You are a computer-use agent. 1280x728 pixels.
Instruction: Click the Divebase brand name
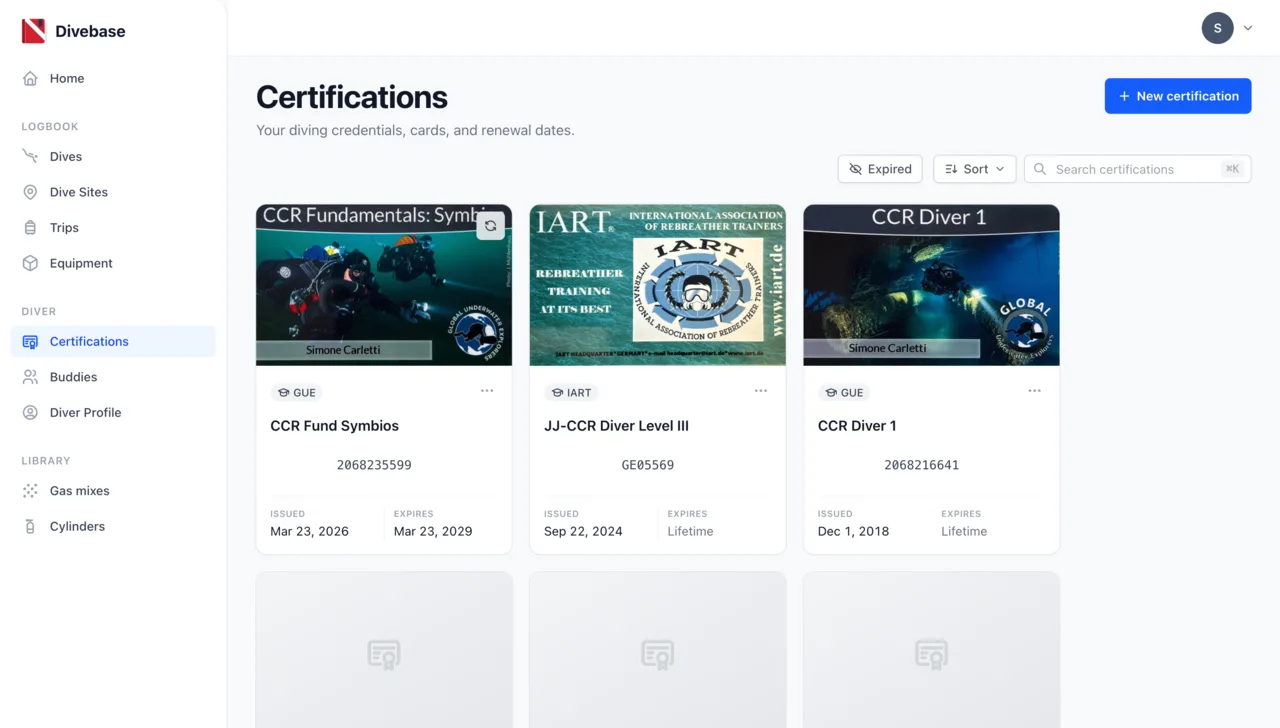(x=90, y=31)
